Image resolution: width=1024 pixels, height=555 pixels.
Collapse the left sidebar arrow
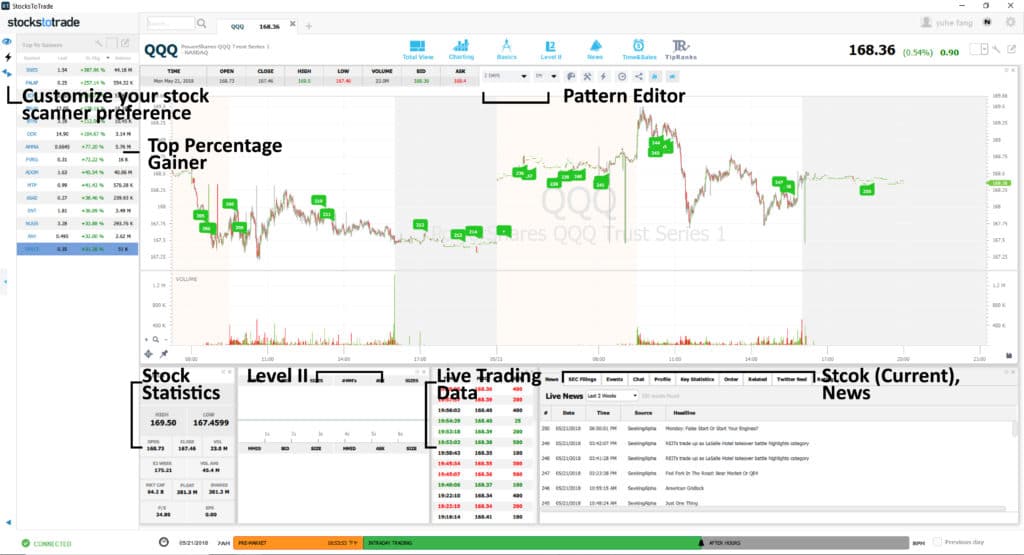[x=8, y=522]
